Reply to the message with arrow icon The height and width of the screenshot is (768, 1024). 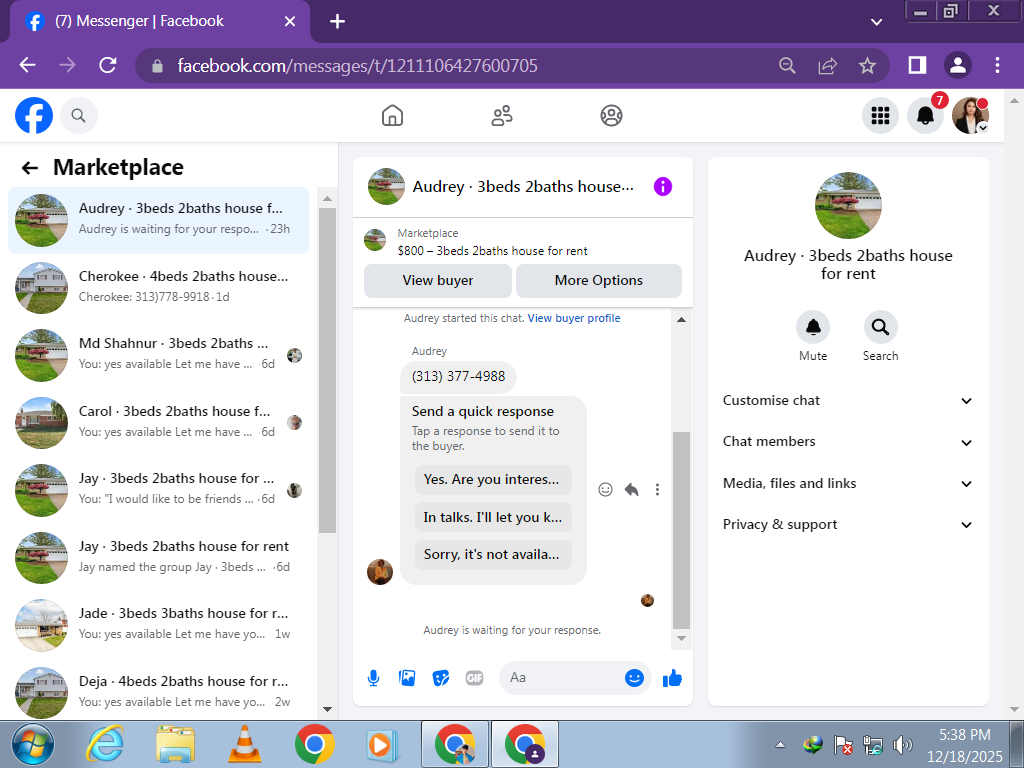pyautogui.click(x=631, y=490)
